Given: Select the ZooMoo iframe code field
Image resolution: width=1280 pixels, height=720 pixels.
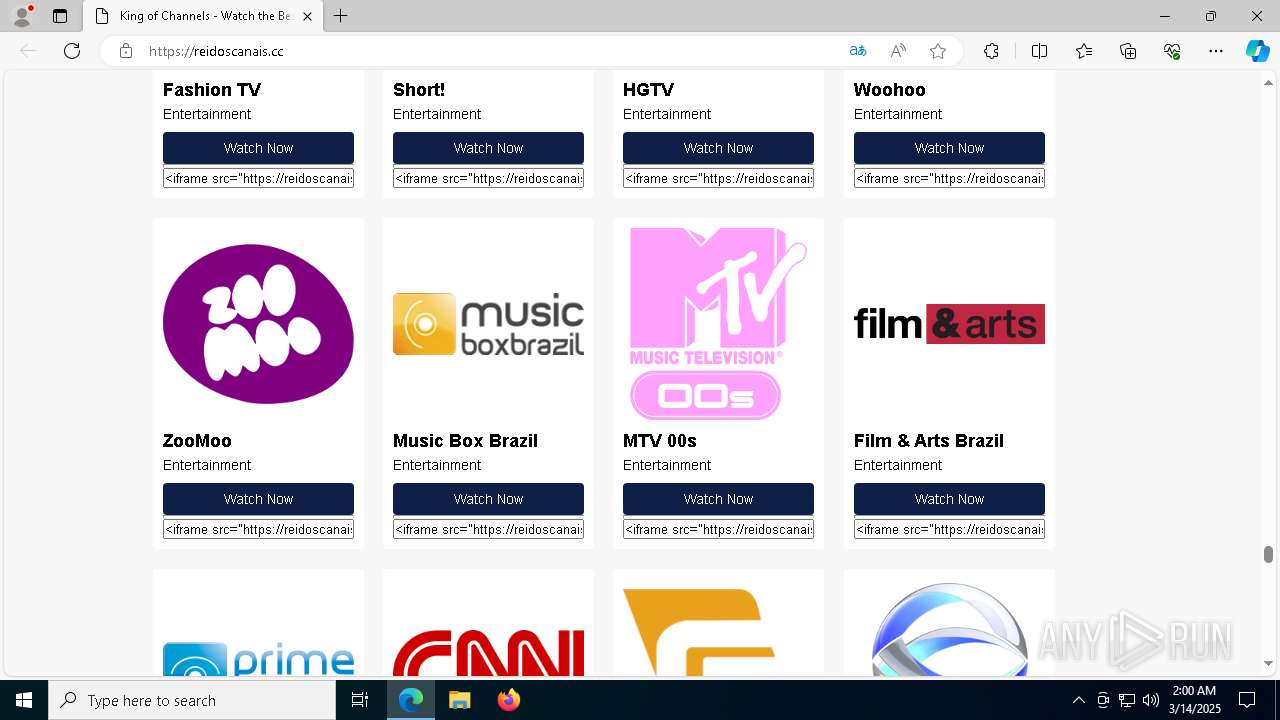Looking at the screenshot, I should click(258, 529).
